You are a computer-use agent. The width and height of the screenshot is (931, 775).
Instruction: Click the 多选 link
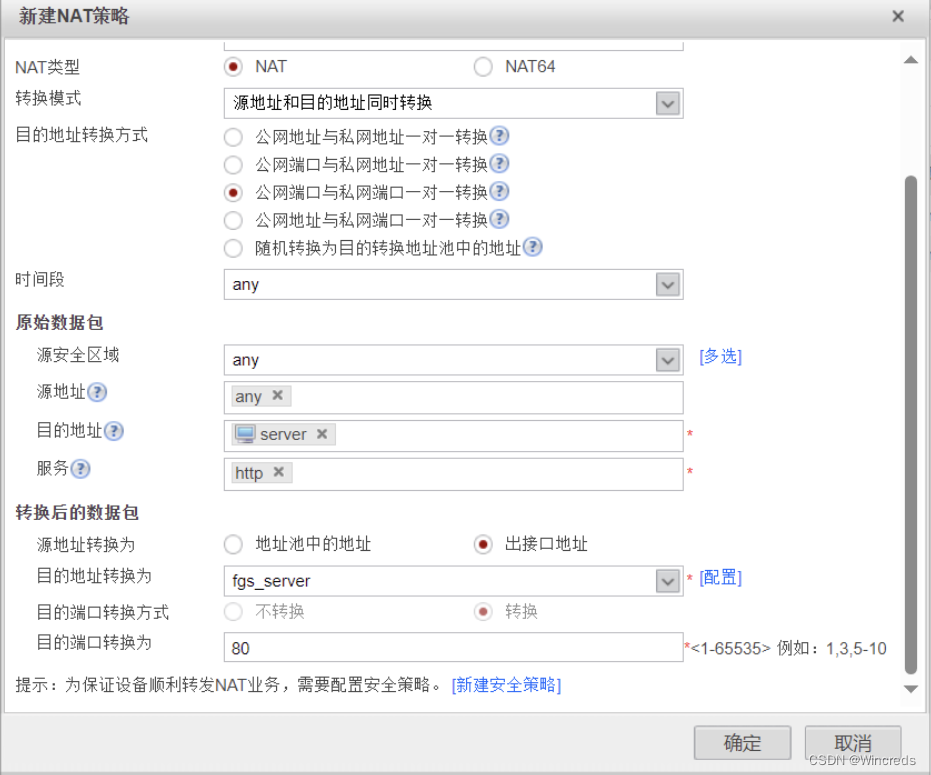pos(720,356)
